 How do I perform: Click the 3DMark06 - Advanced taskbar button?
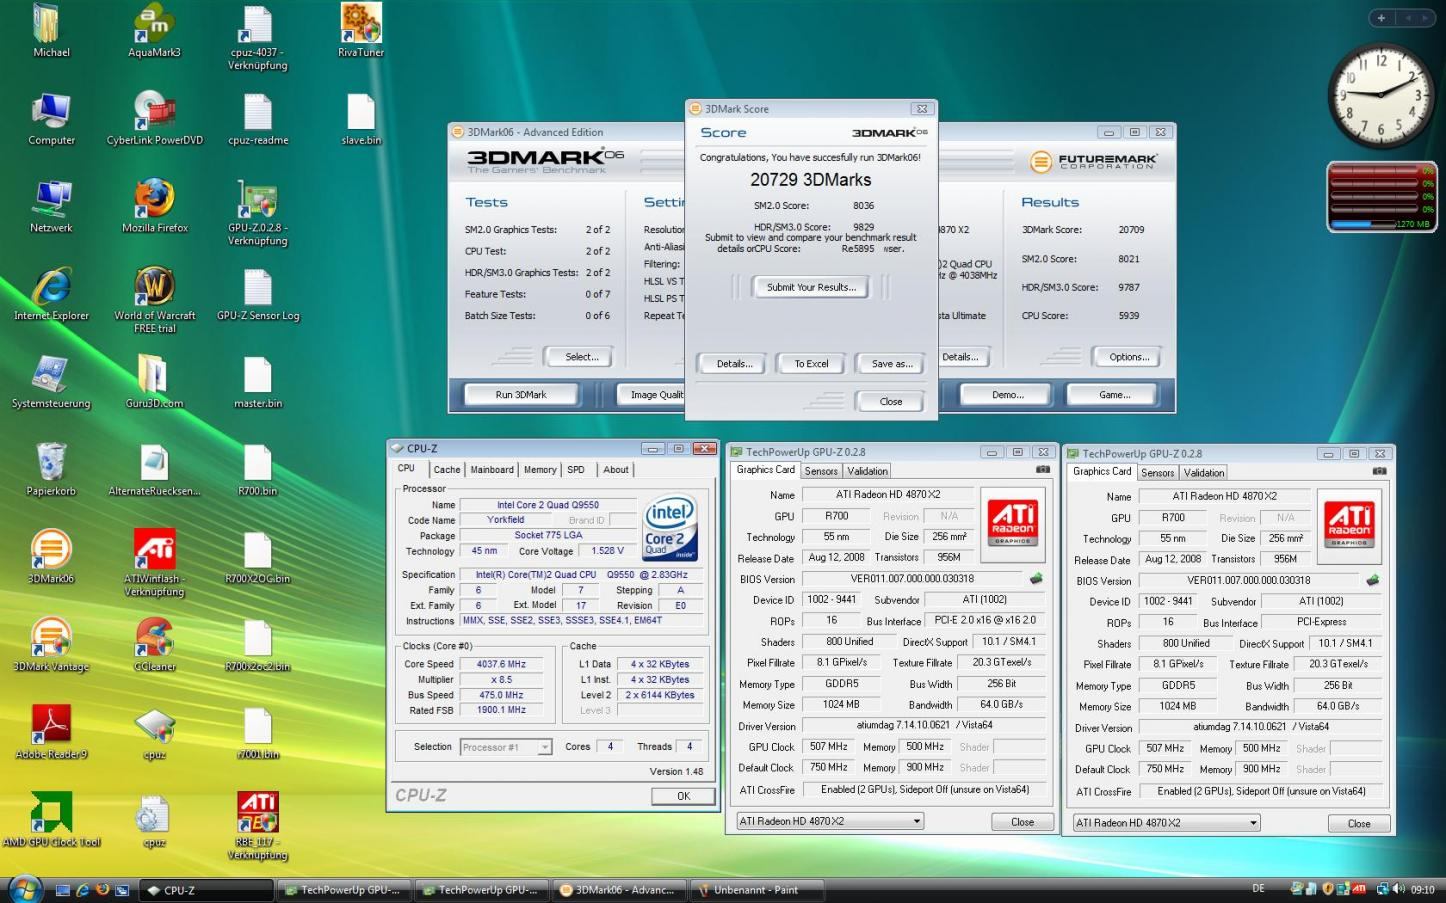pyautogui.click(x=619, y=890)
